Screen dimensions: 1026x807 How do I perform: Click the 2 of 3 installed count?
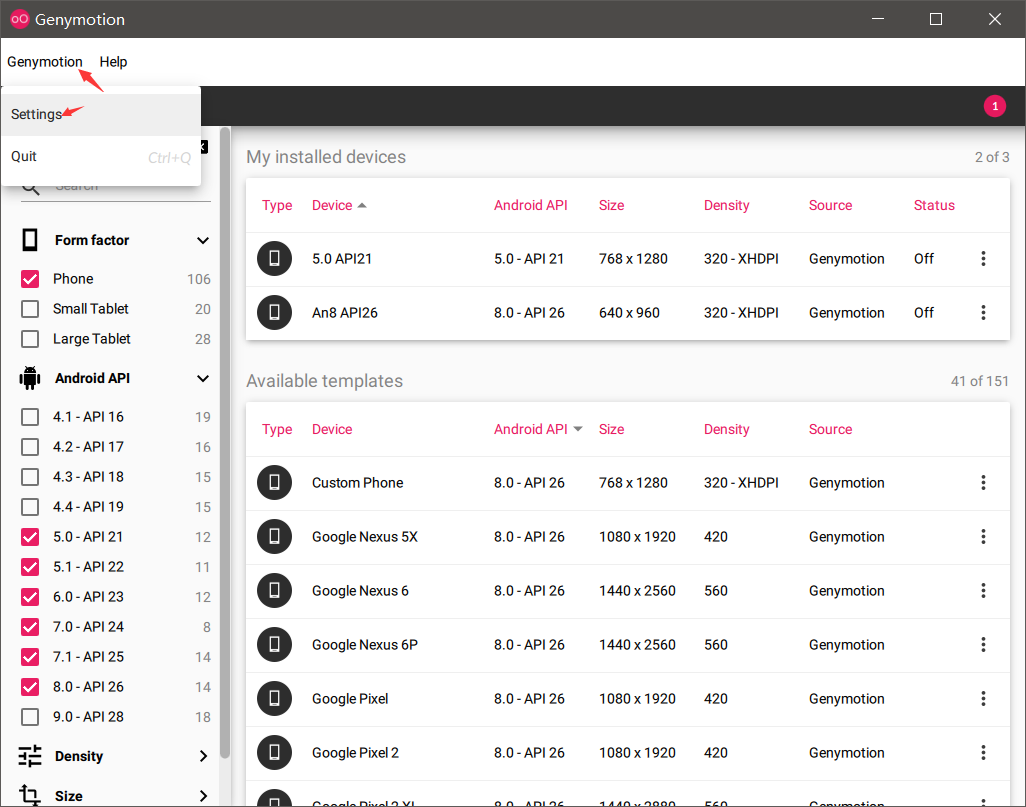point(992,157)
